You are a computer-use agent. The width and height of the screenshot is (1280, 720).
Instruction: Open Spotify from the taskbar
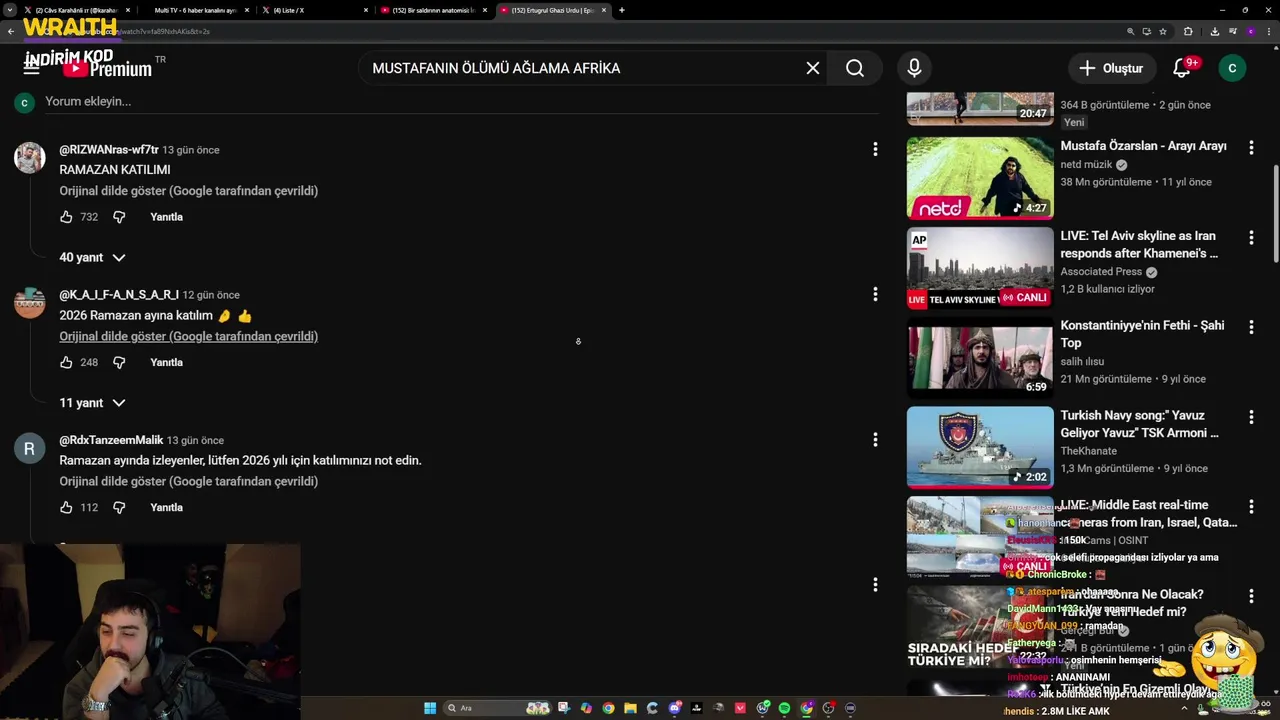point(784,708)
